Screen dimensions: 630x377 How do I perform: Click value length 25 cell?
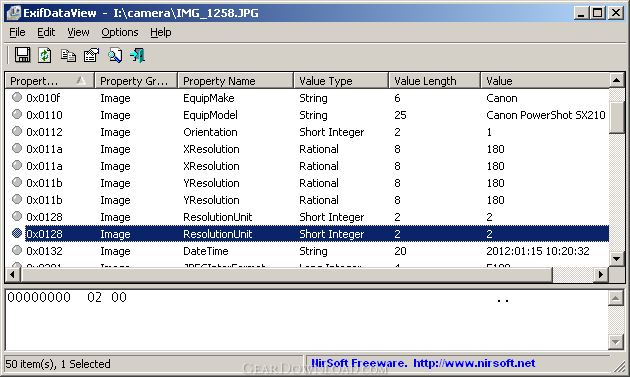tap(400, 115)
